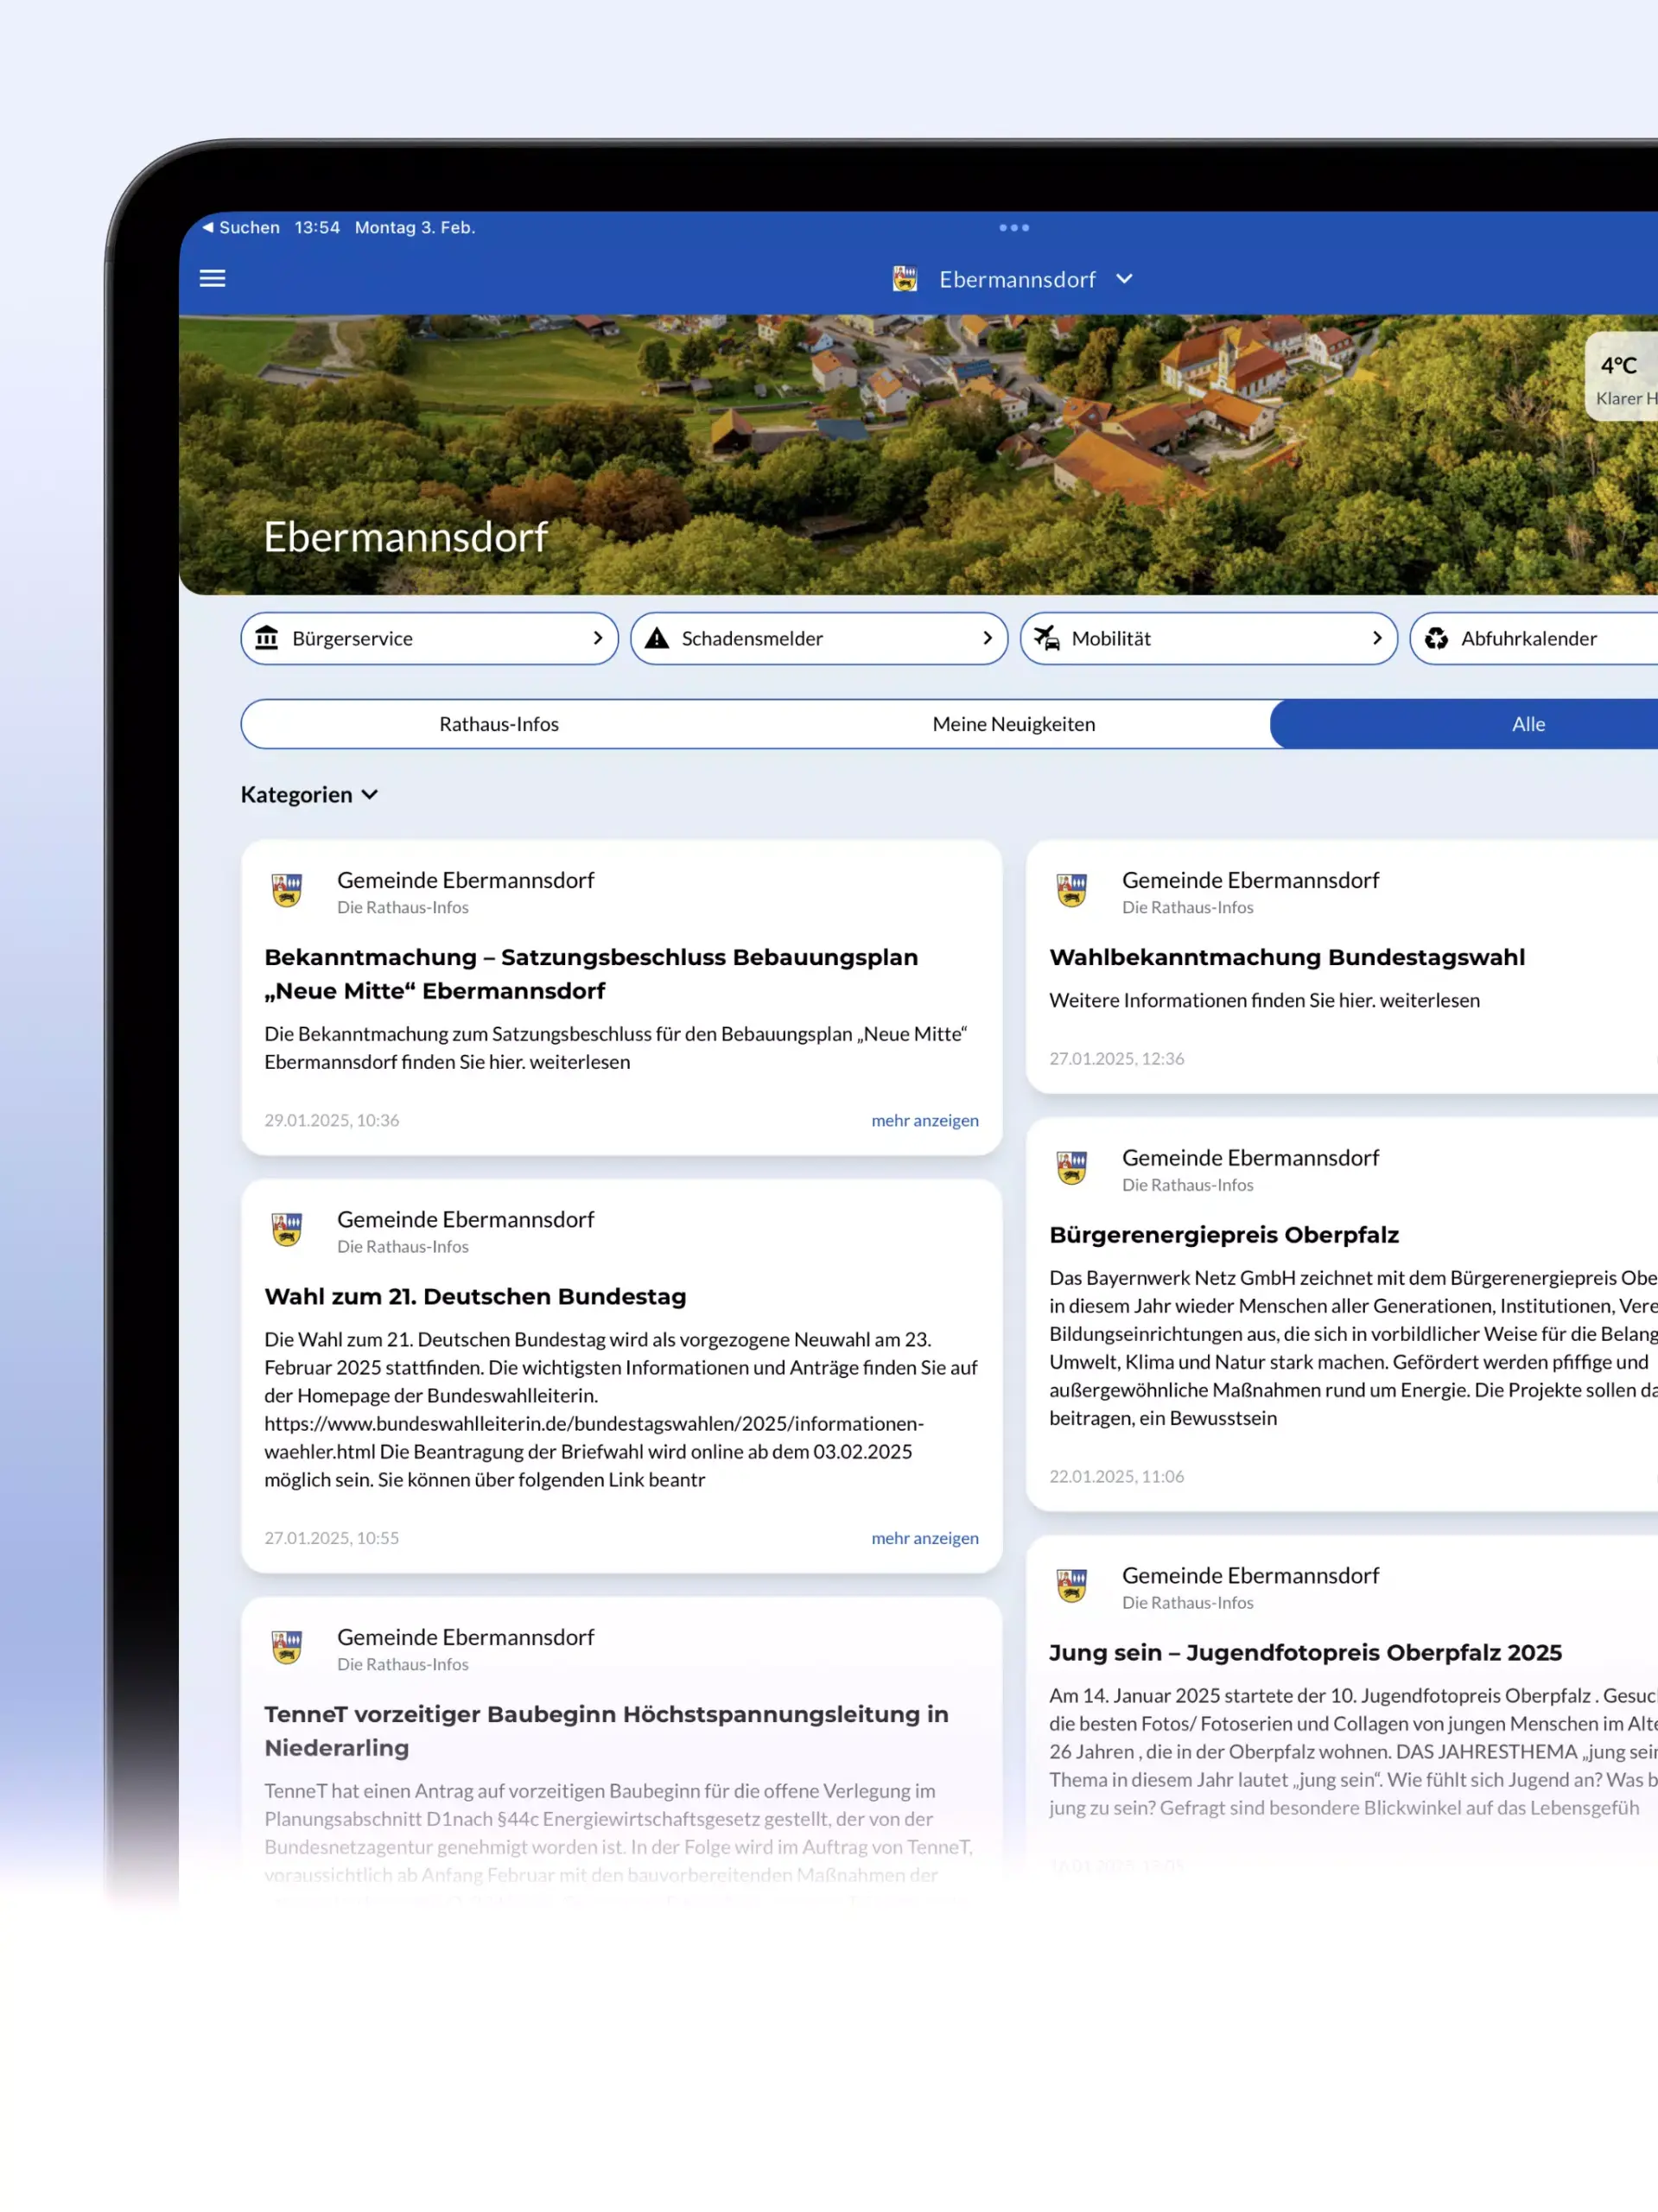Switch to the Meine Neuigkeiten tab
This screenshot has width=1658, height=2212.
coord(1014,724)
